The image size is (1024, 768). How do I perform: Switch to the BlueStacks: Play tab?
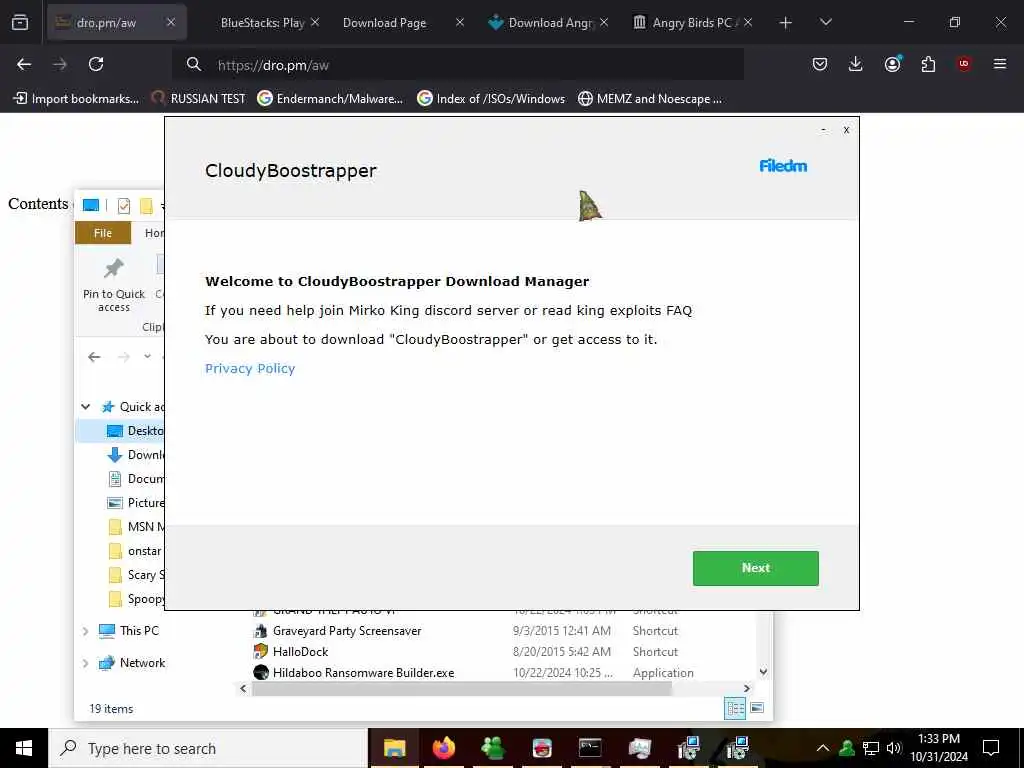coord(263,23)
